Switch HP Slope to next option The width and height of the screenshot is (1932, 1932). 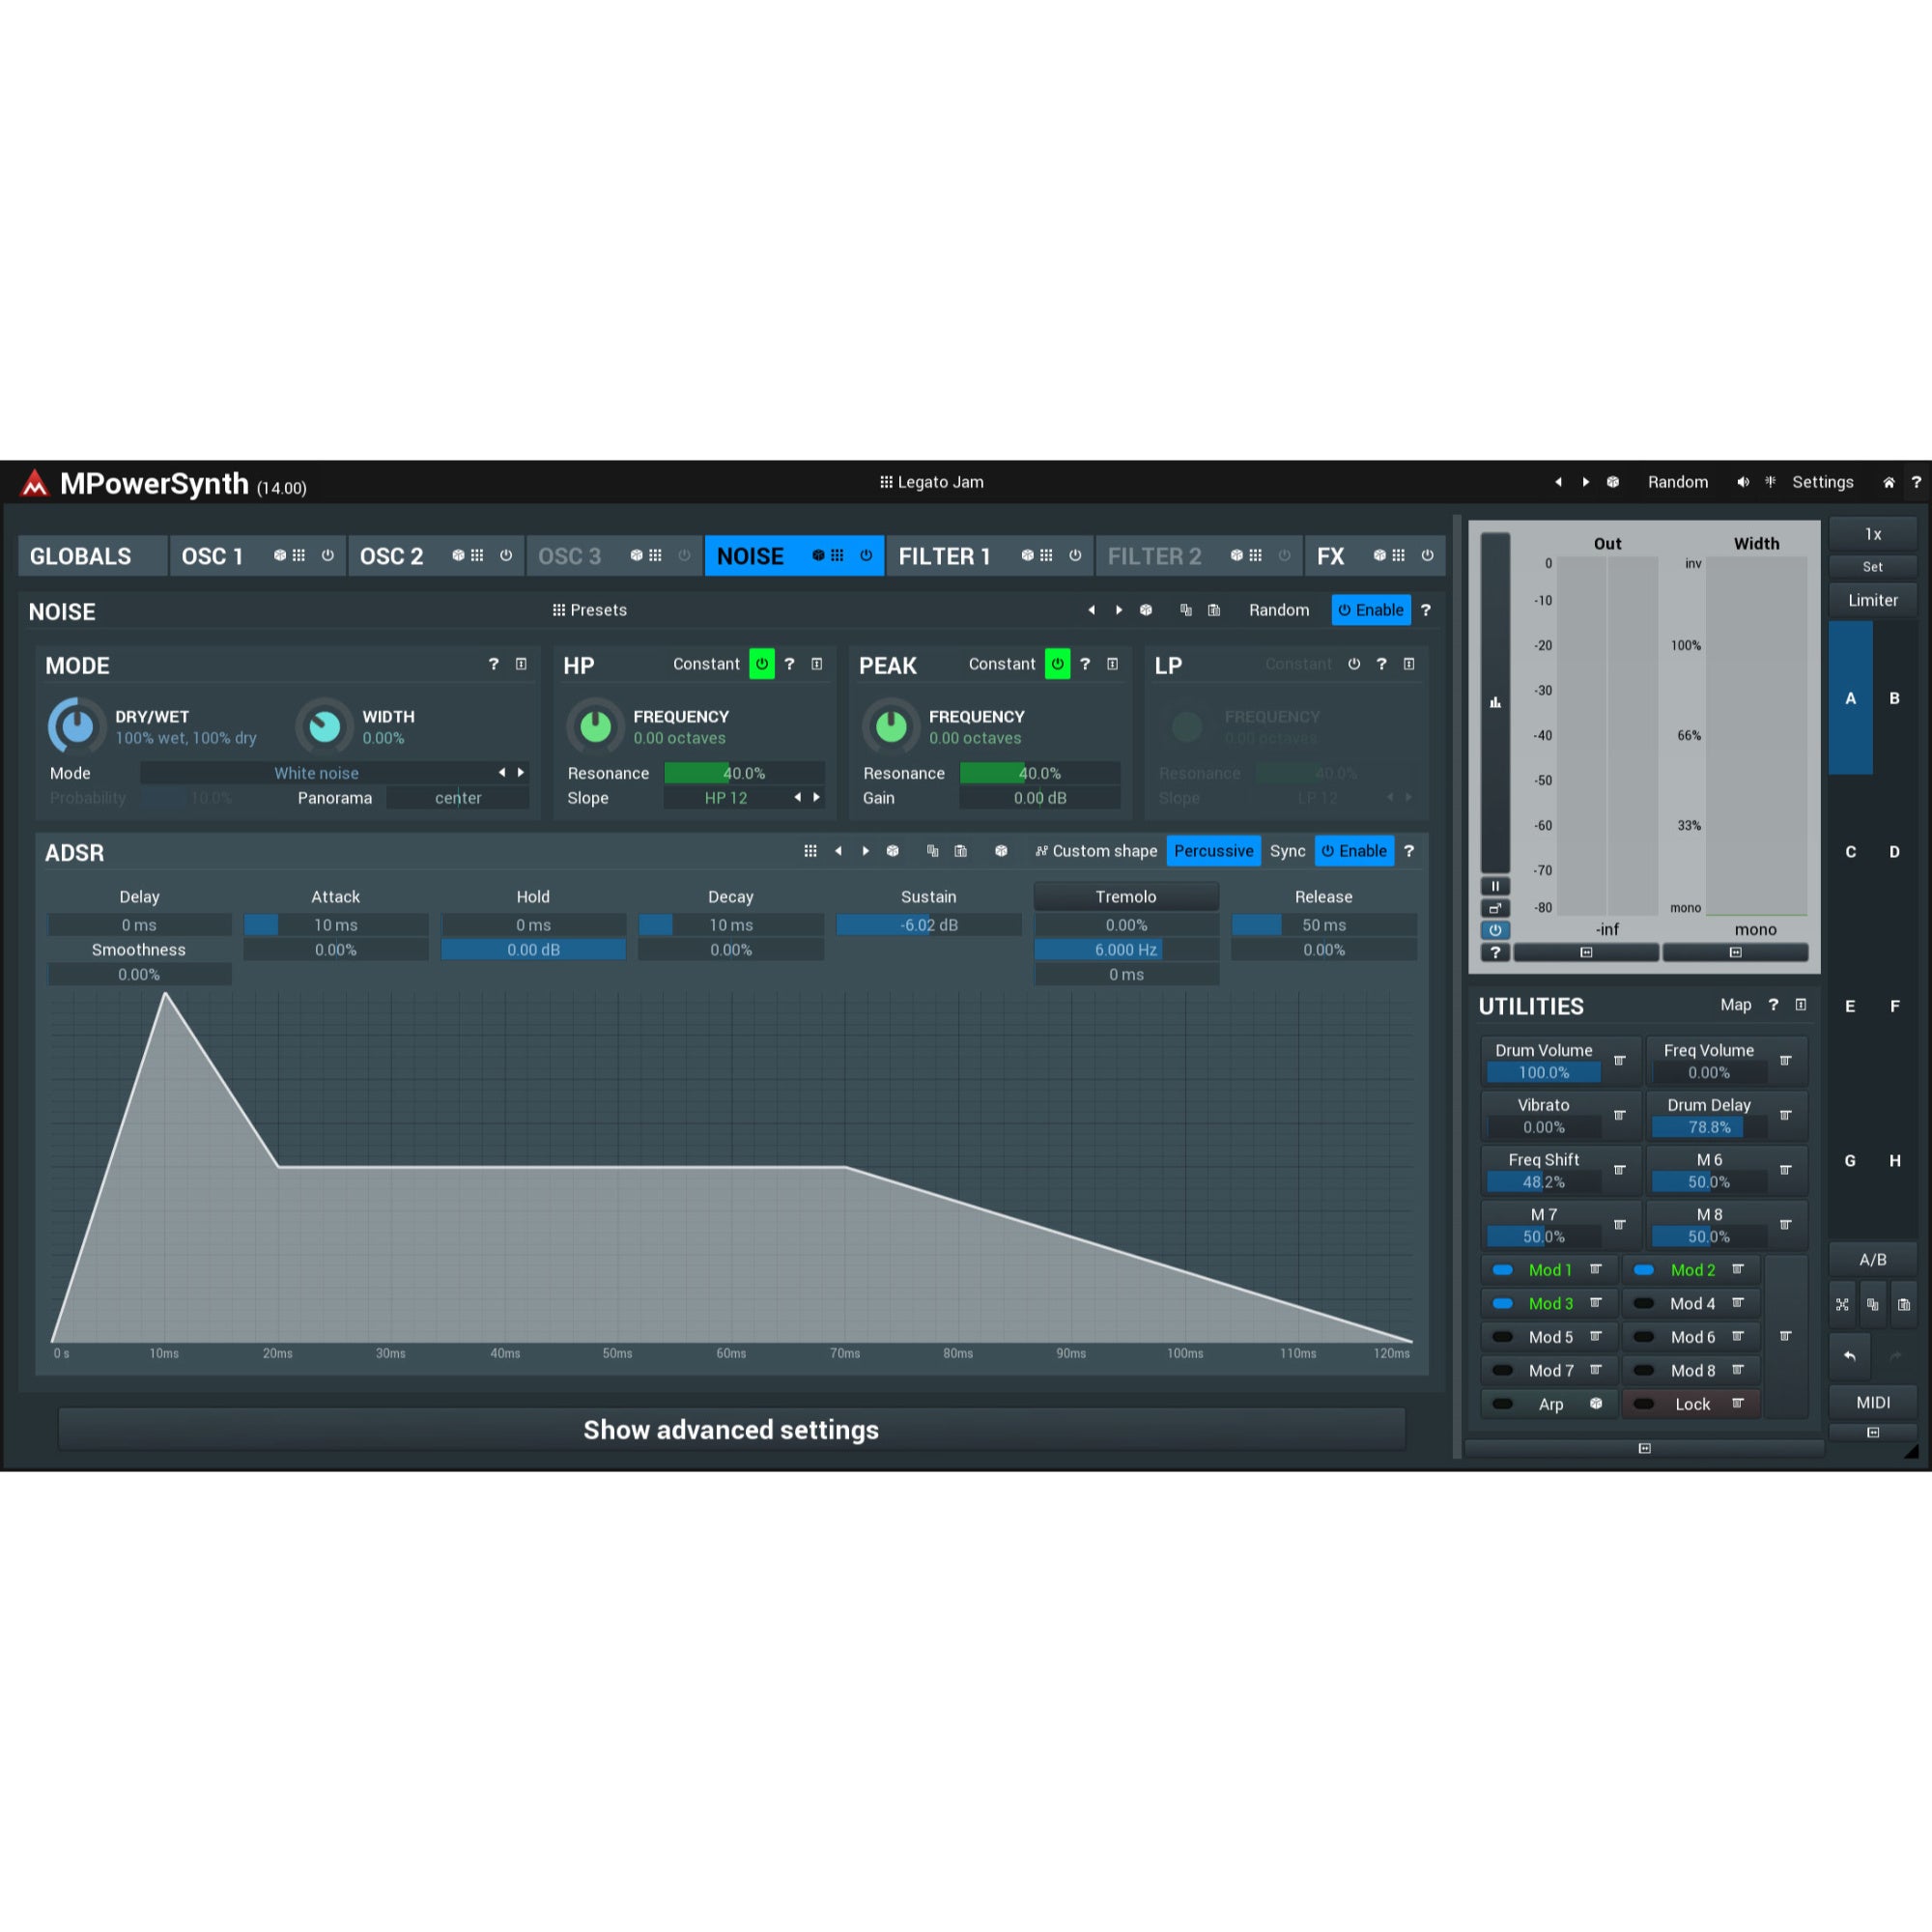pos(817,797)
